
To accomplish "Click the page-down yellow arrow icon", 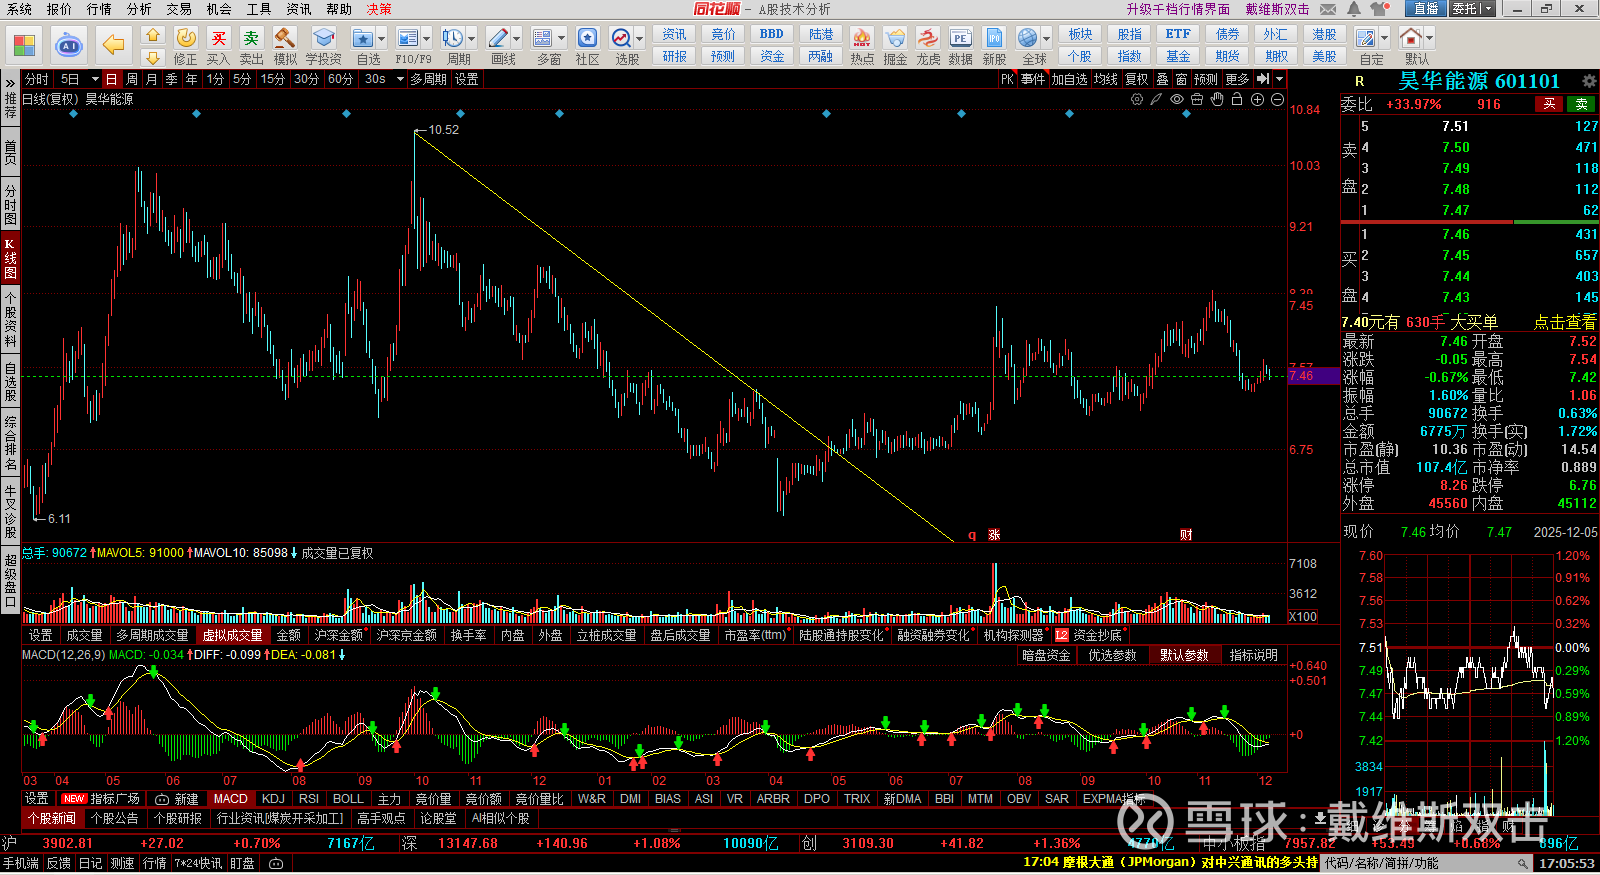I will click(152, 58).
